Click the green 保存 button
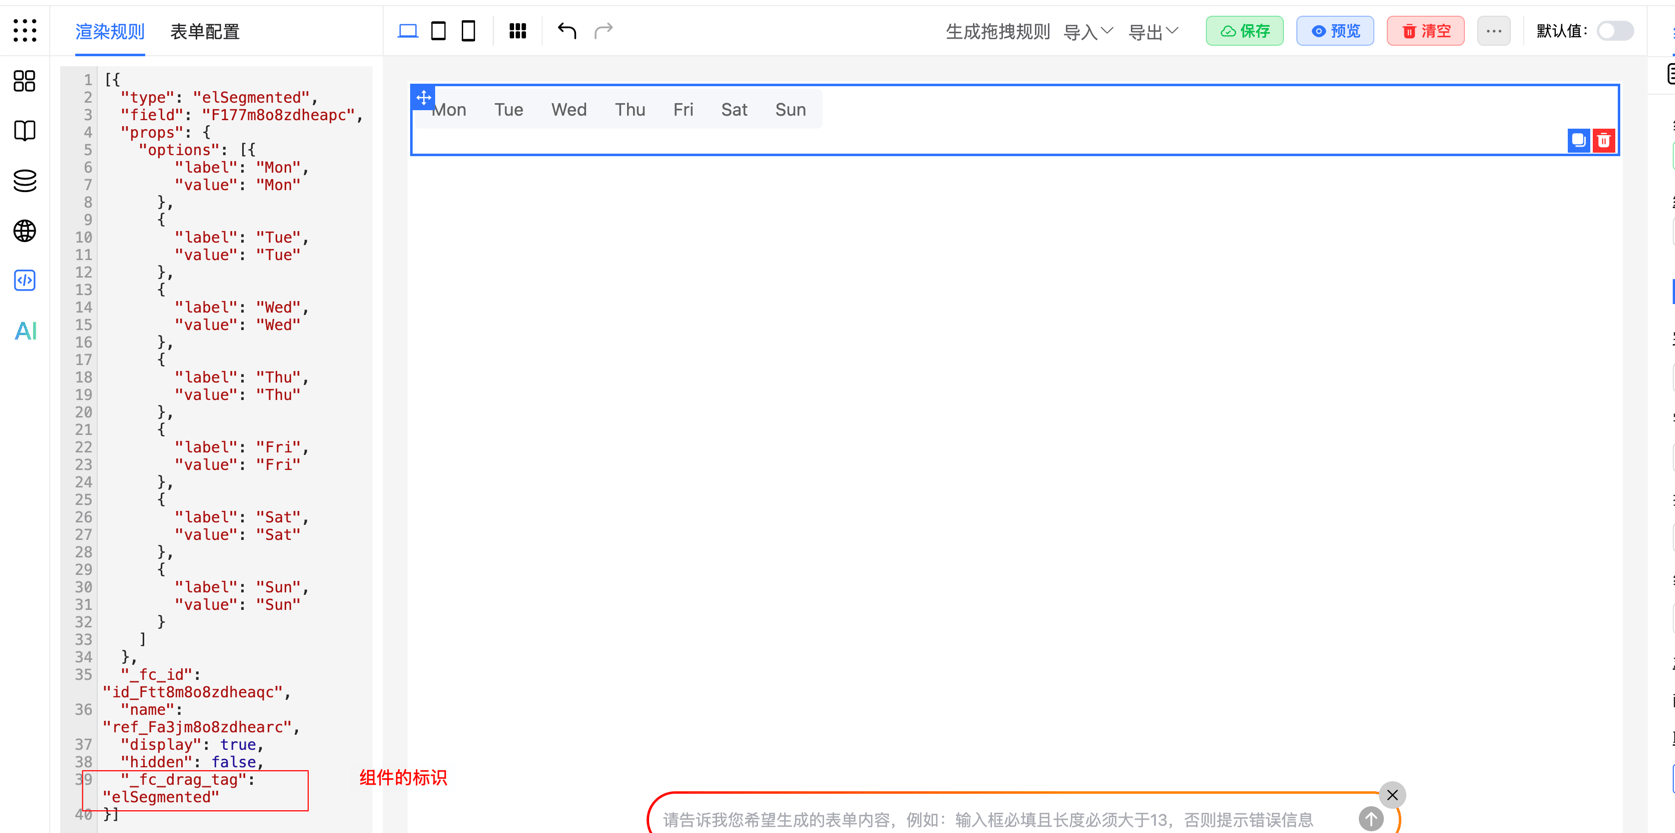The width and height of the screenshot is (1675, 833). point(1244,31)
